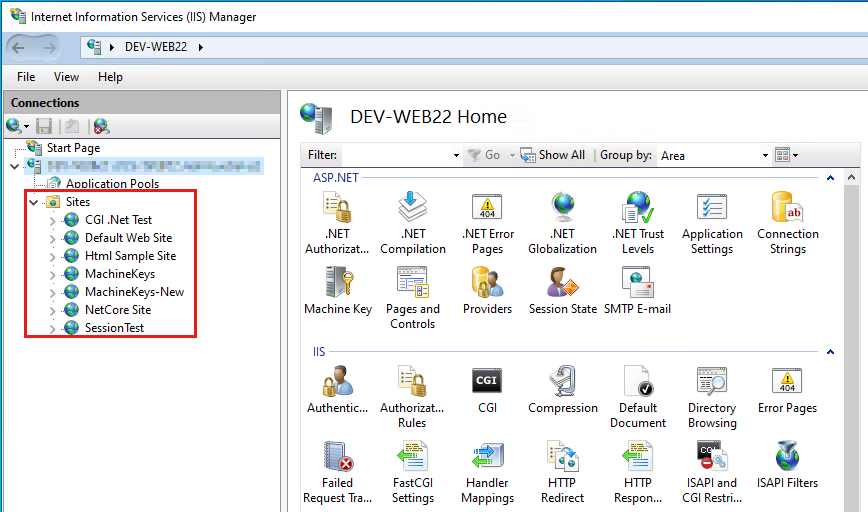Collapse the ASP.NET group section
This screenshot has width=868, height=512.
point(829,178)
